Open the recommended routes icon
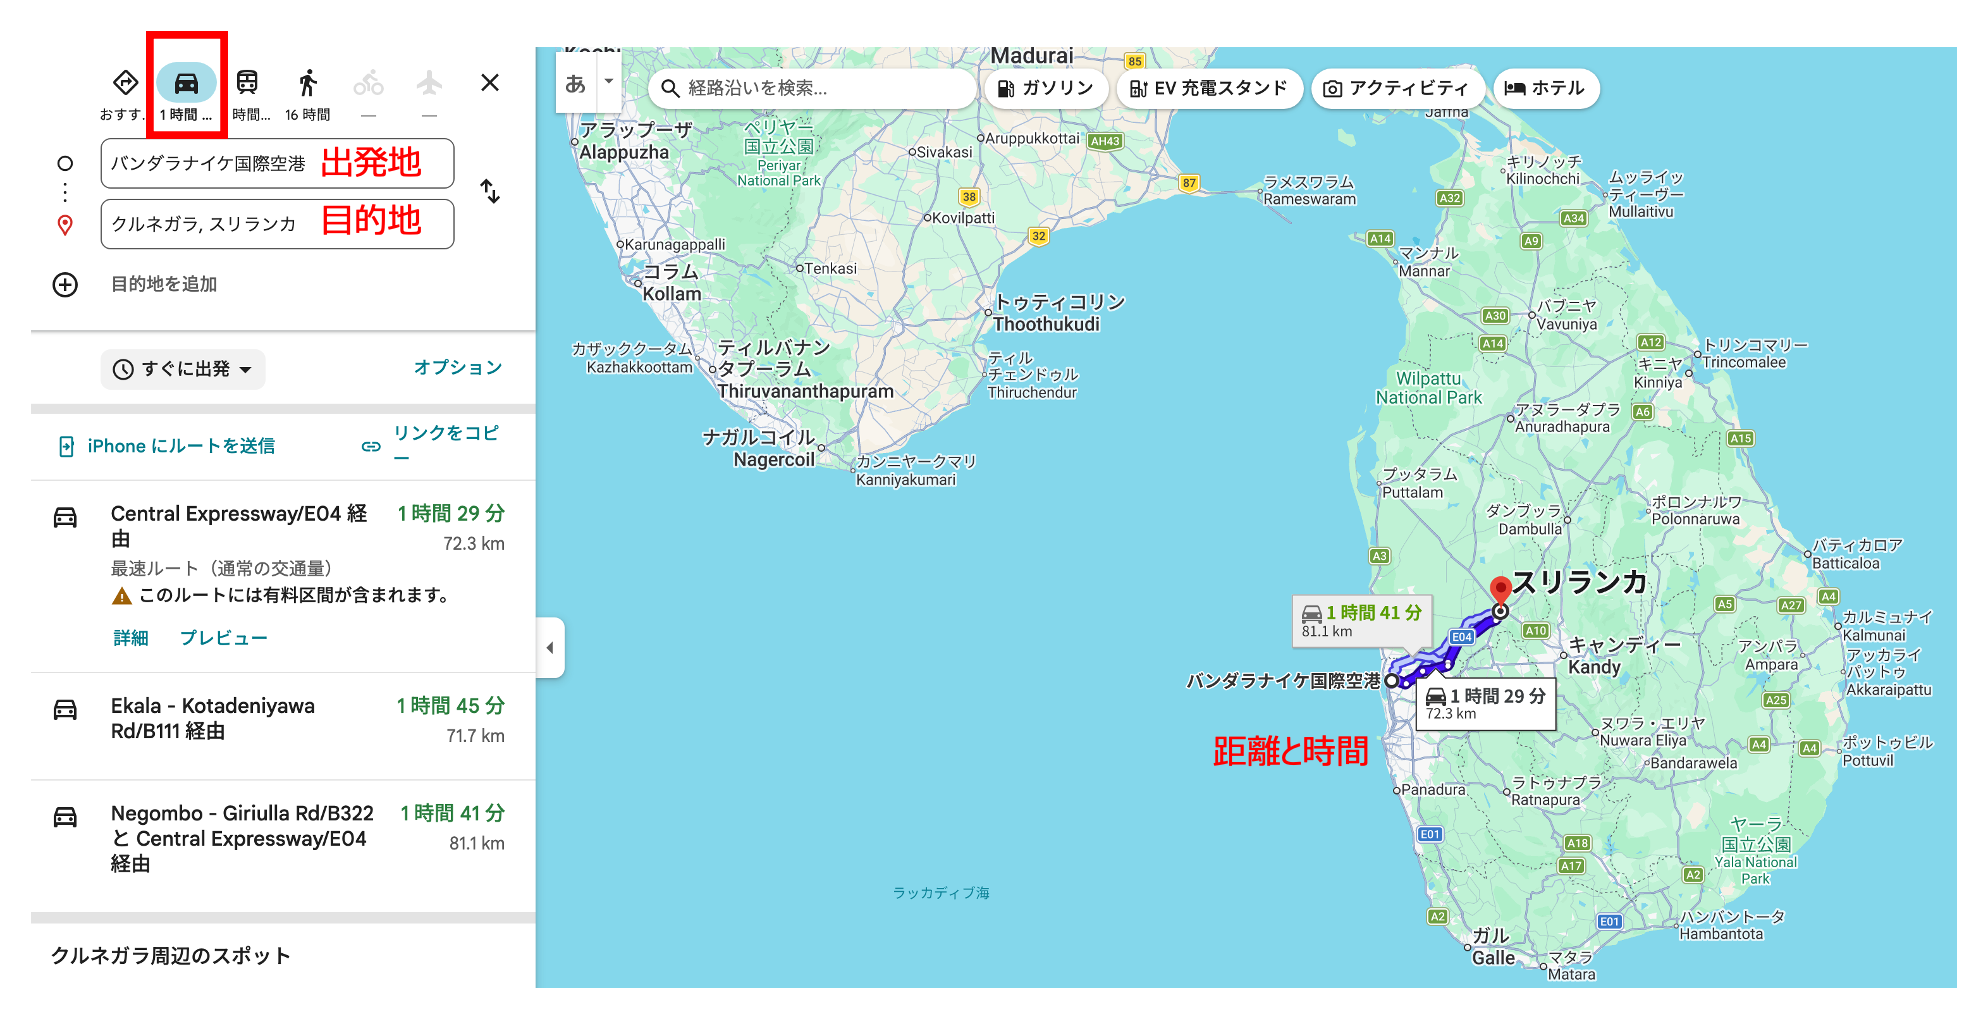The image size is (1982, 1016). point(124,84)
